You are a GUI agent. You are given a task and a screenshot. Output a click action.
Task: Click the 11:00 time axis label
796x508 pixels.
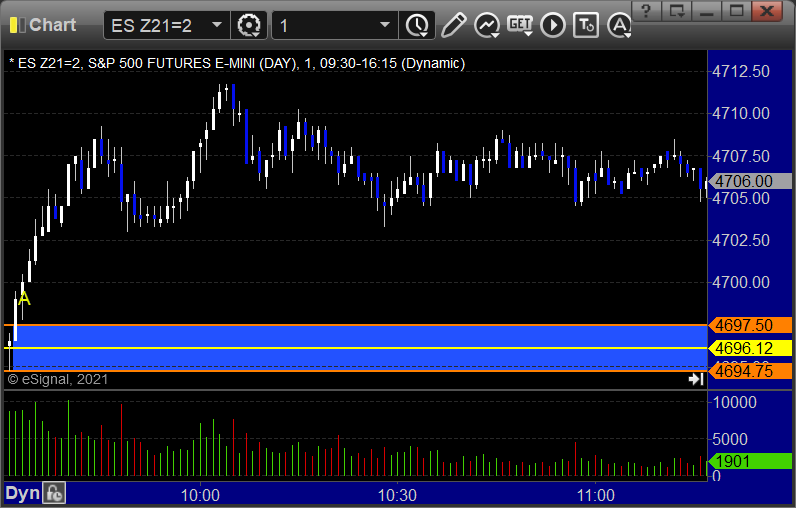595,495
